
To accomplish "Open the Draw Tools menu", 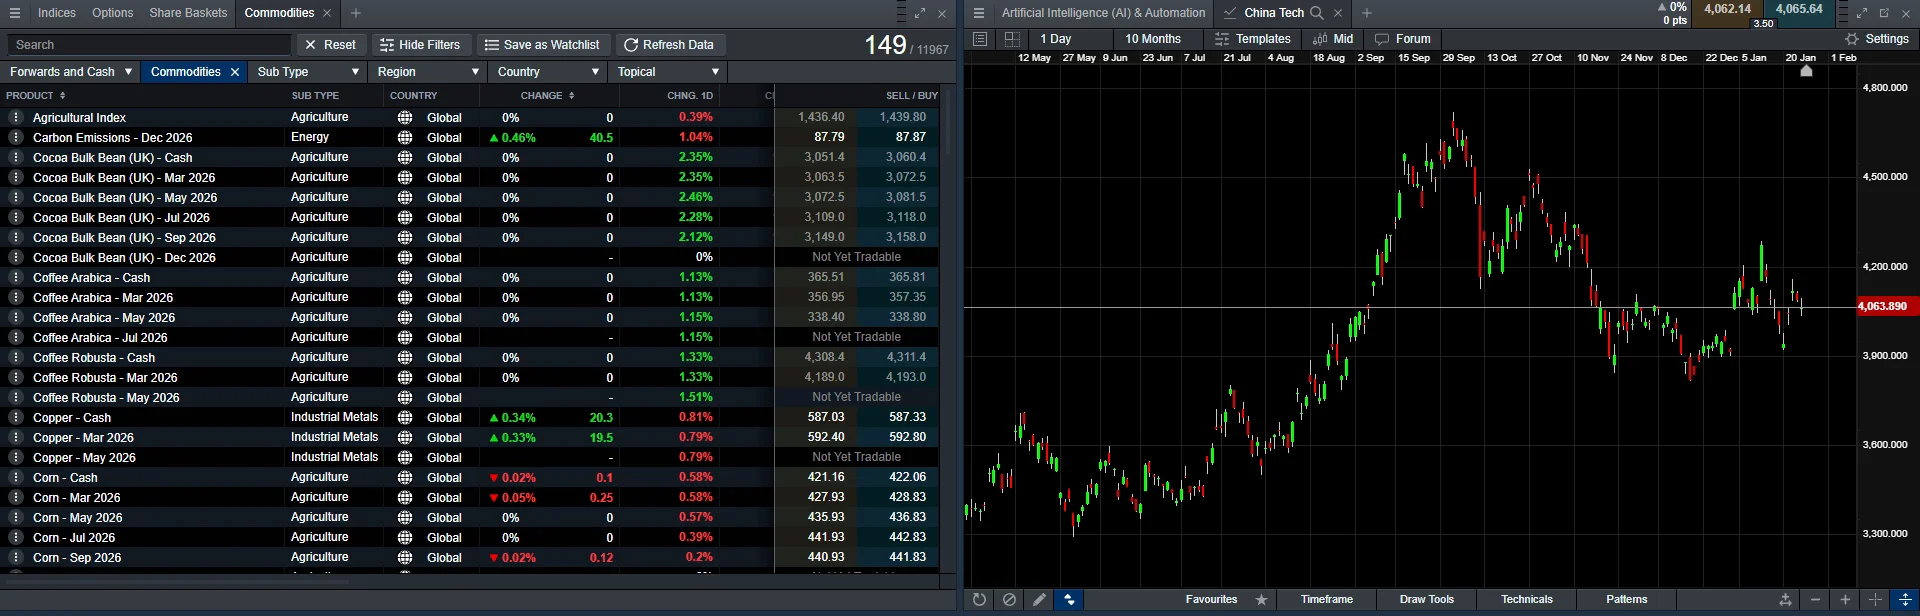I will (1427, 600).
